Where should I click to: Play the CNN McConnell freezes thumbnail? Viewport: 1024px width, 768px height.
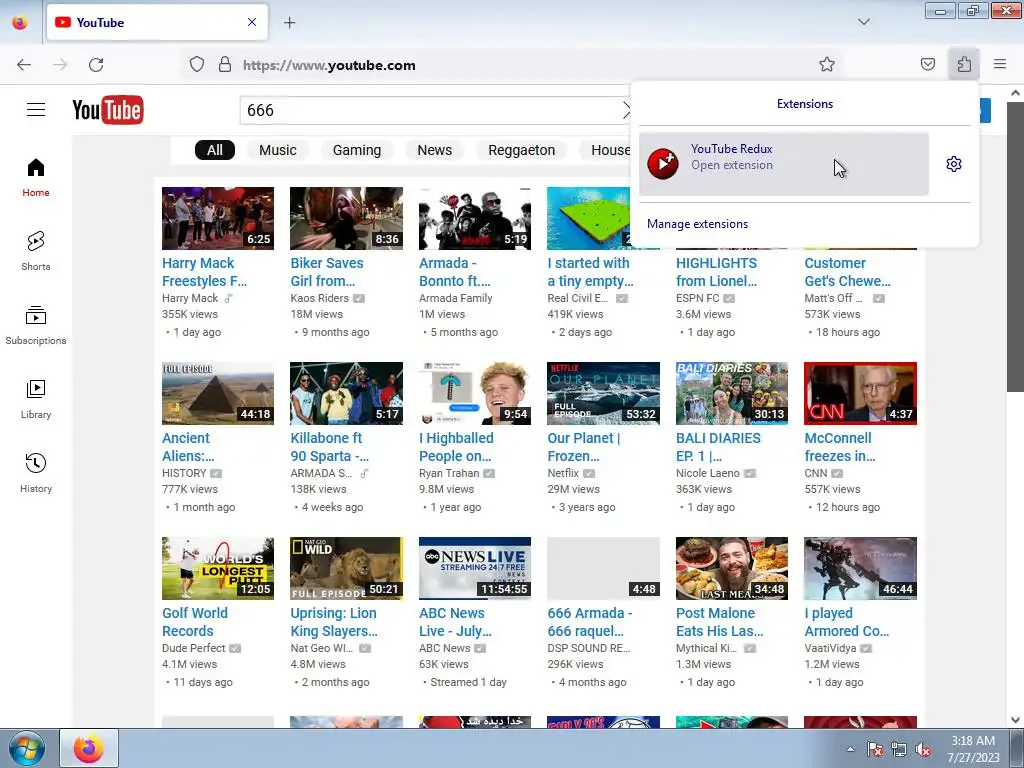pos(860,393)
